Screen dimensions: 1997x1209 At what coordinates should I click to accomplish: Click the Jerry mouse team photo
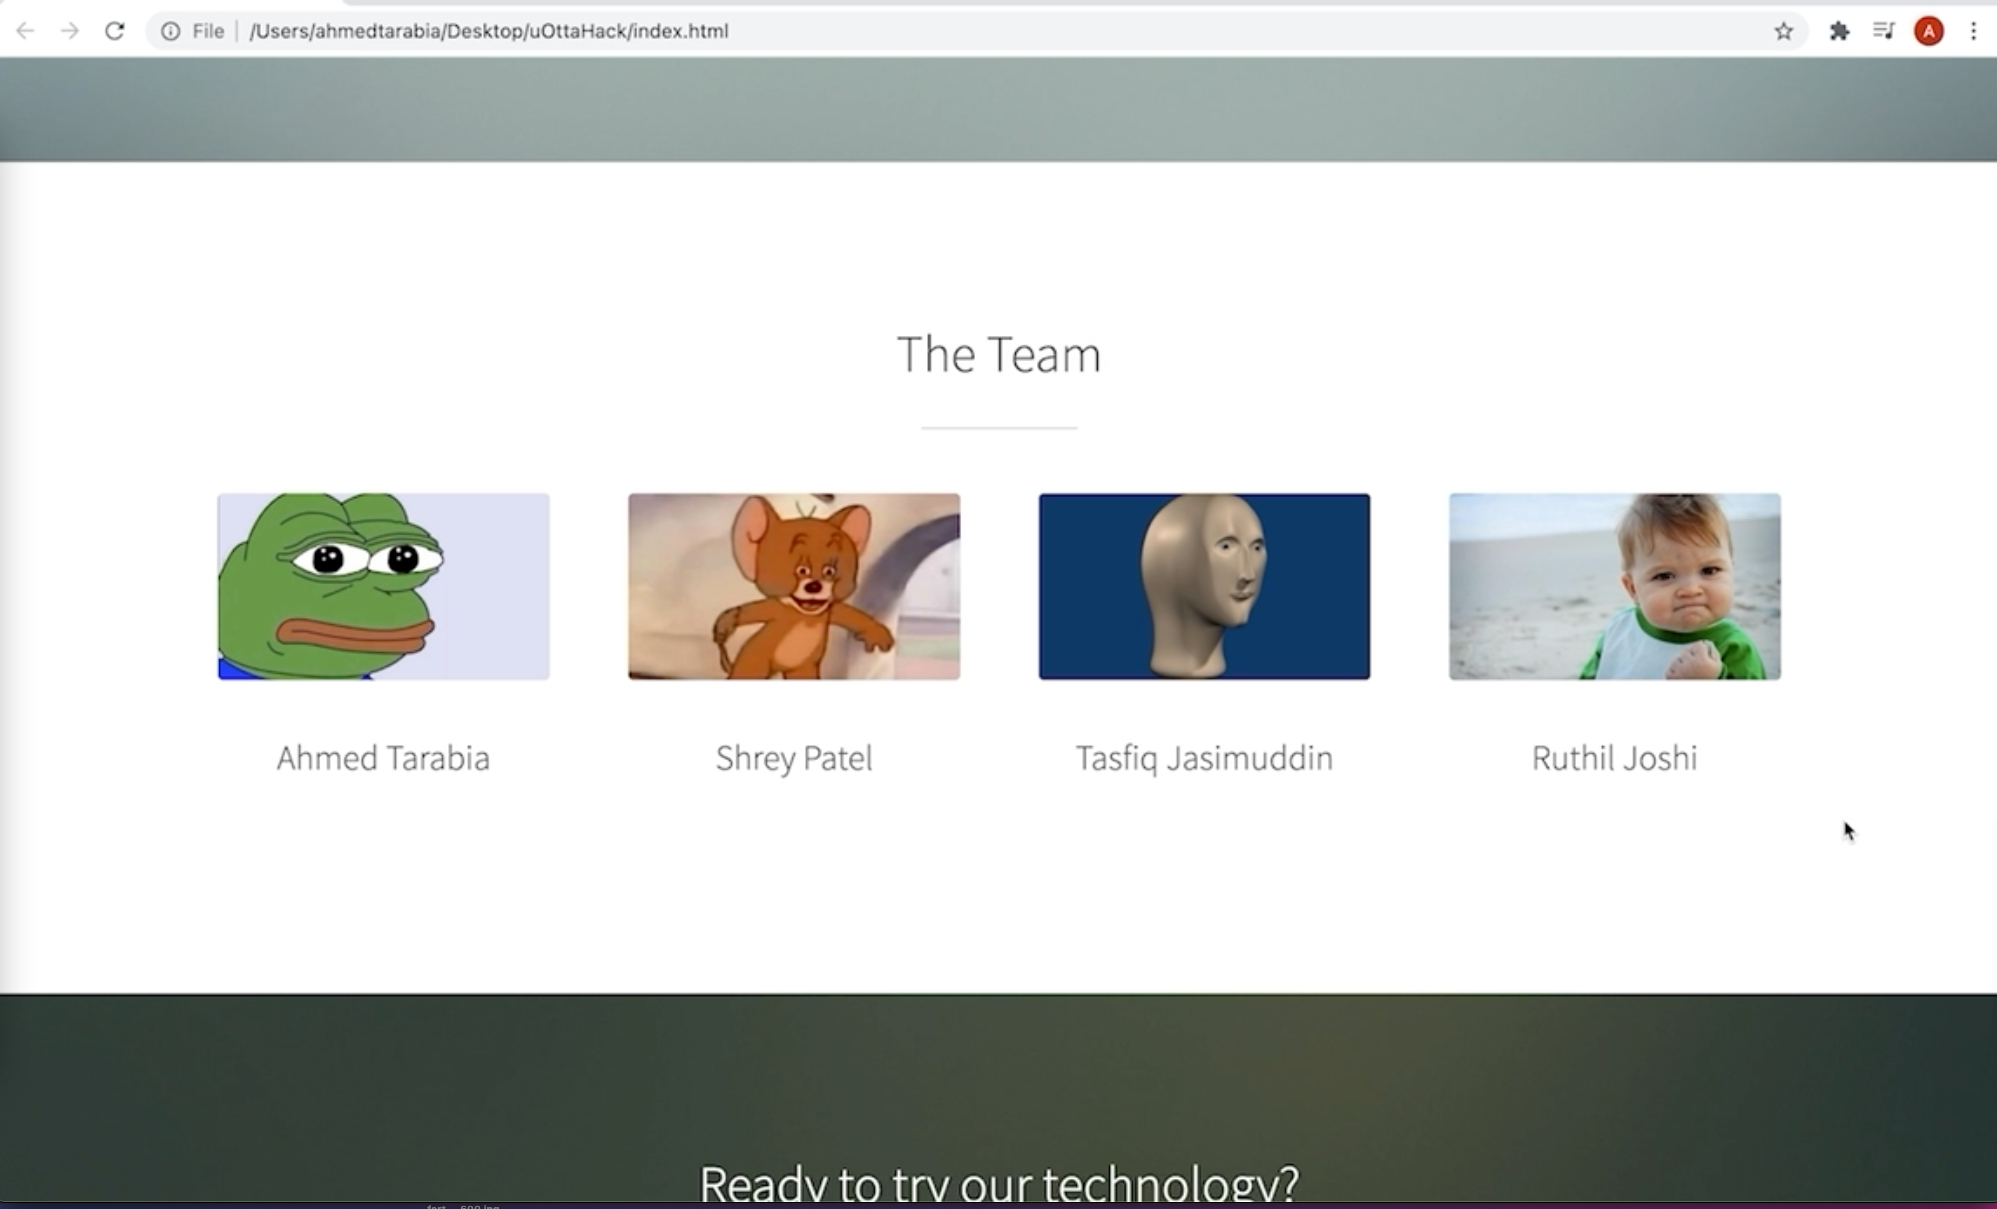tap(794, 586)
